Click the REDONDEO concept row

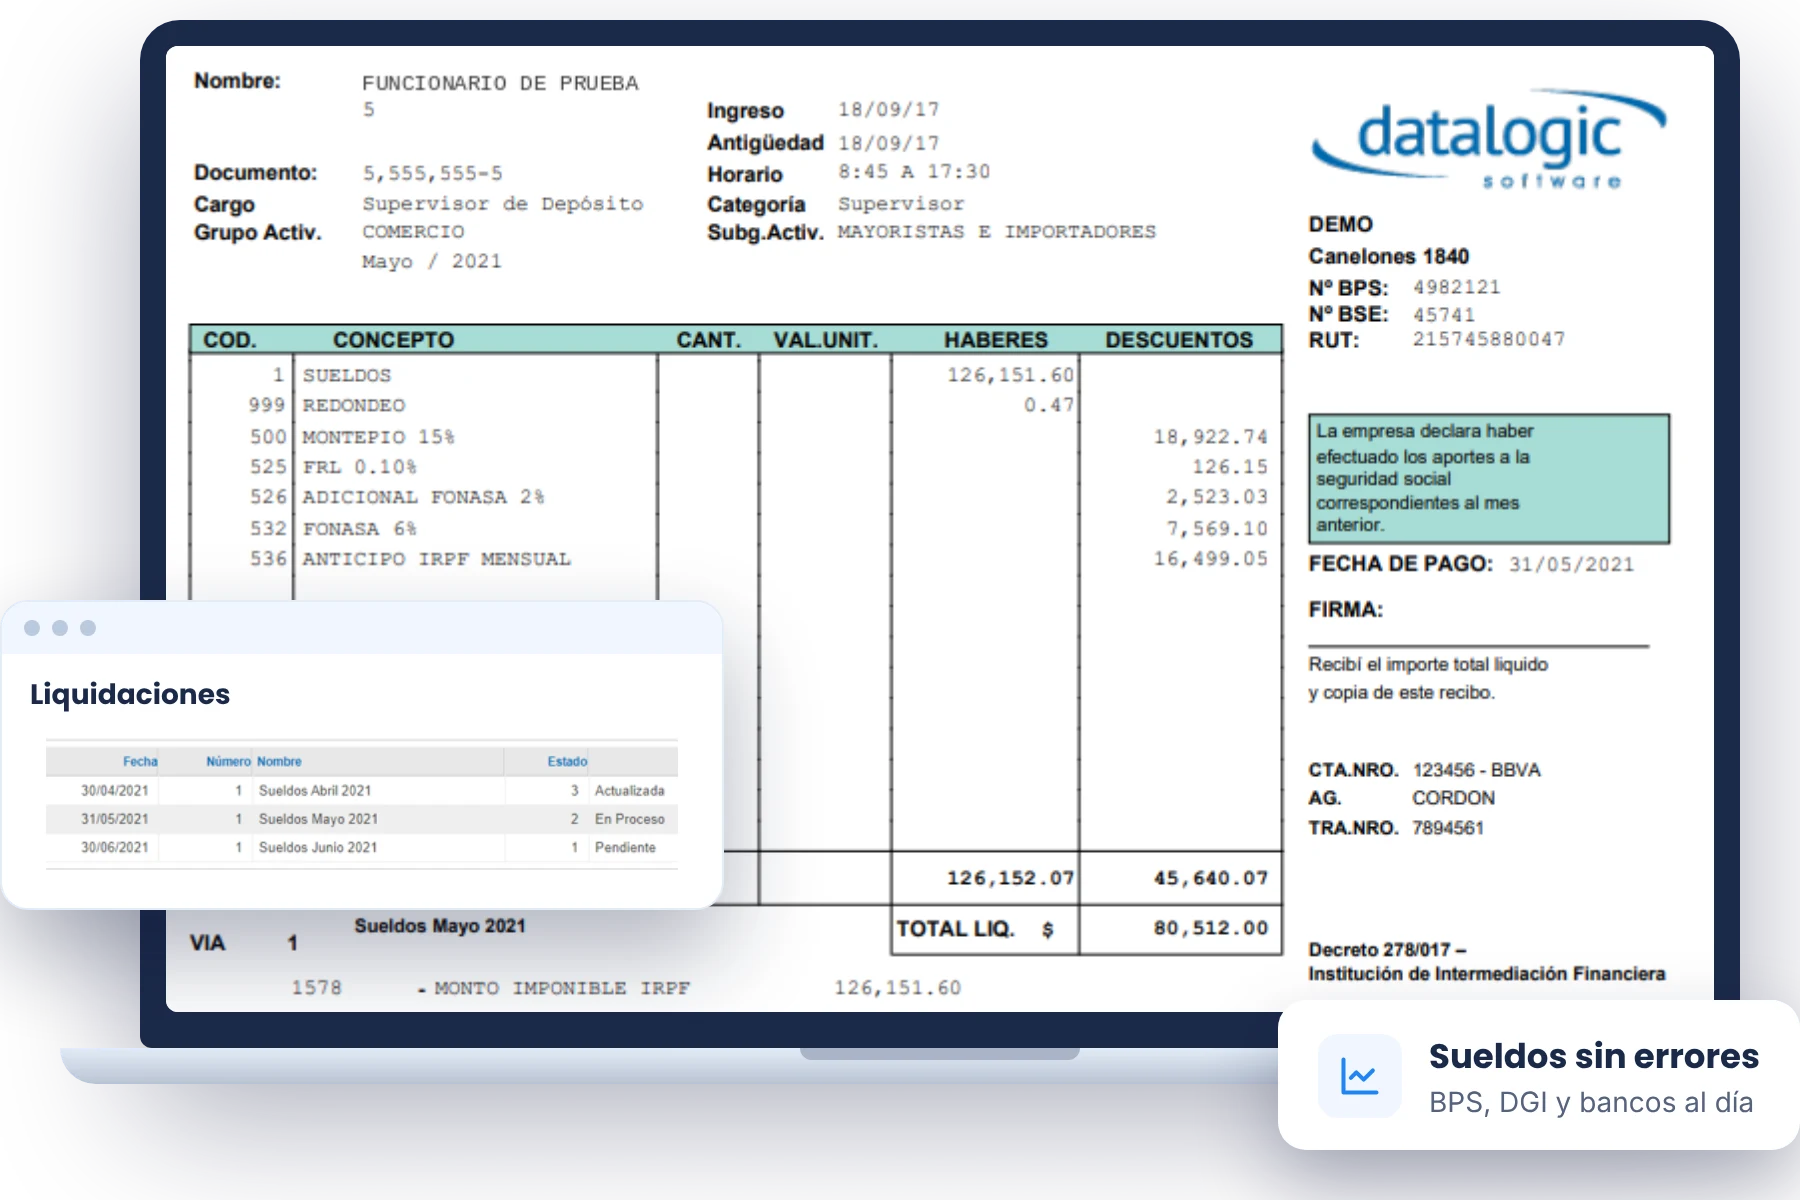click(354, 406)
